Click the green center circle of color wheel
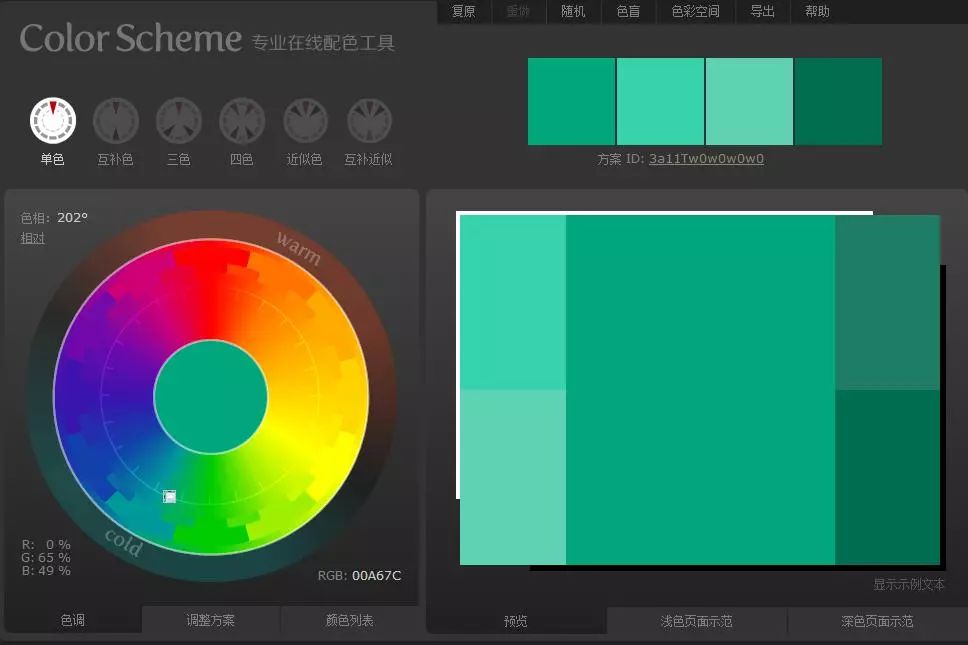 (211, 397)
